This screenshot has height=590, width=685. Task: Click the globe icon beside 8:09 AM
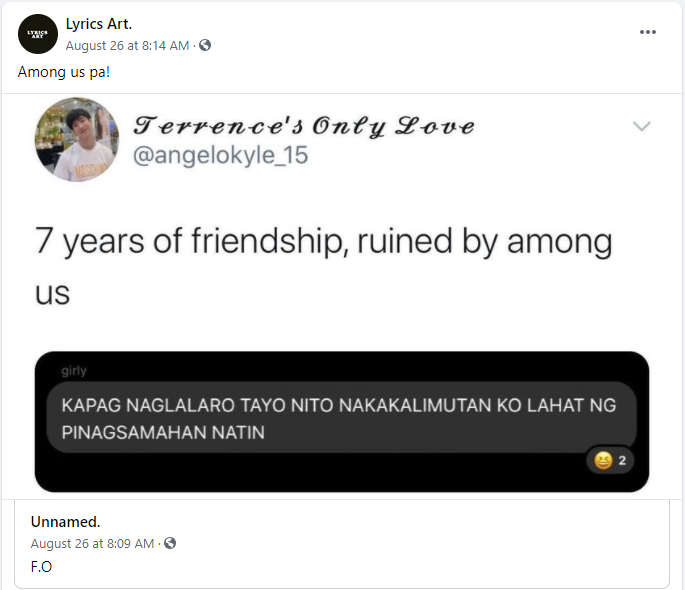tap(170, 543)
